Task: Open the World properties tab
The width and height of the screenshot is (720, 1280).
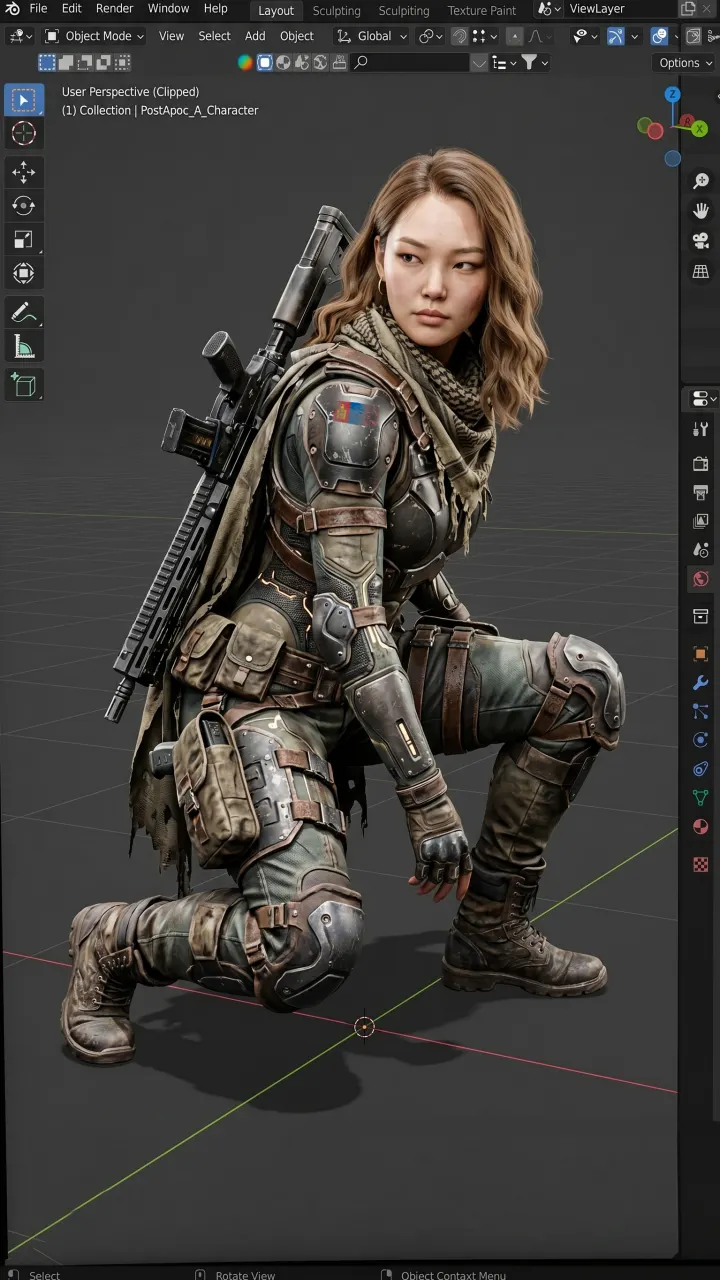Action: [x=701, y=579]
